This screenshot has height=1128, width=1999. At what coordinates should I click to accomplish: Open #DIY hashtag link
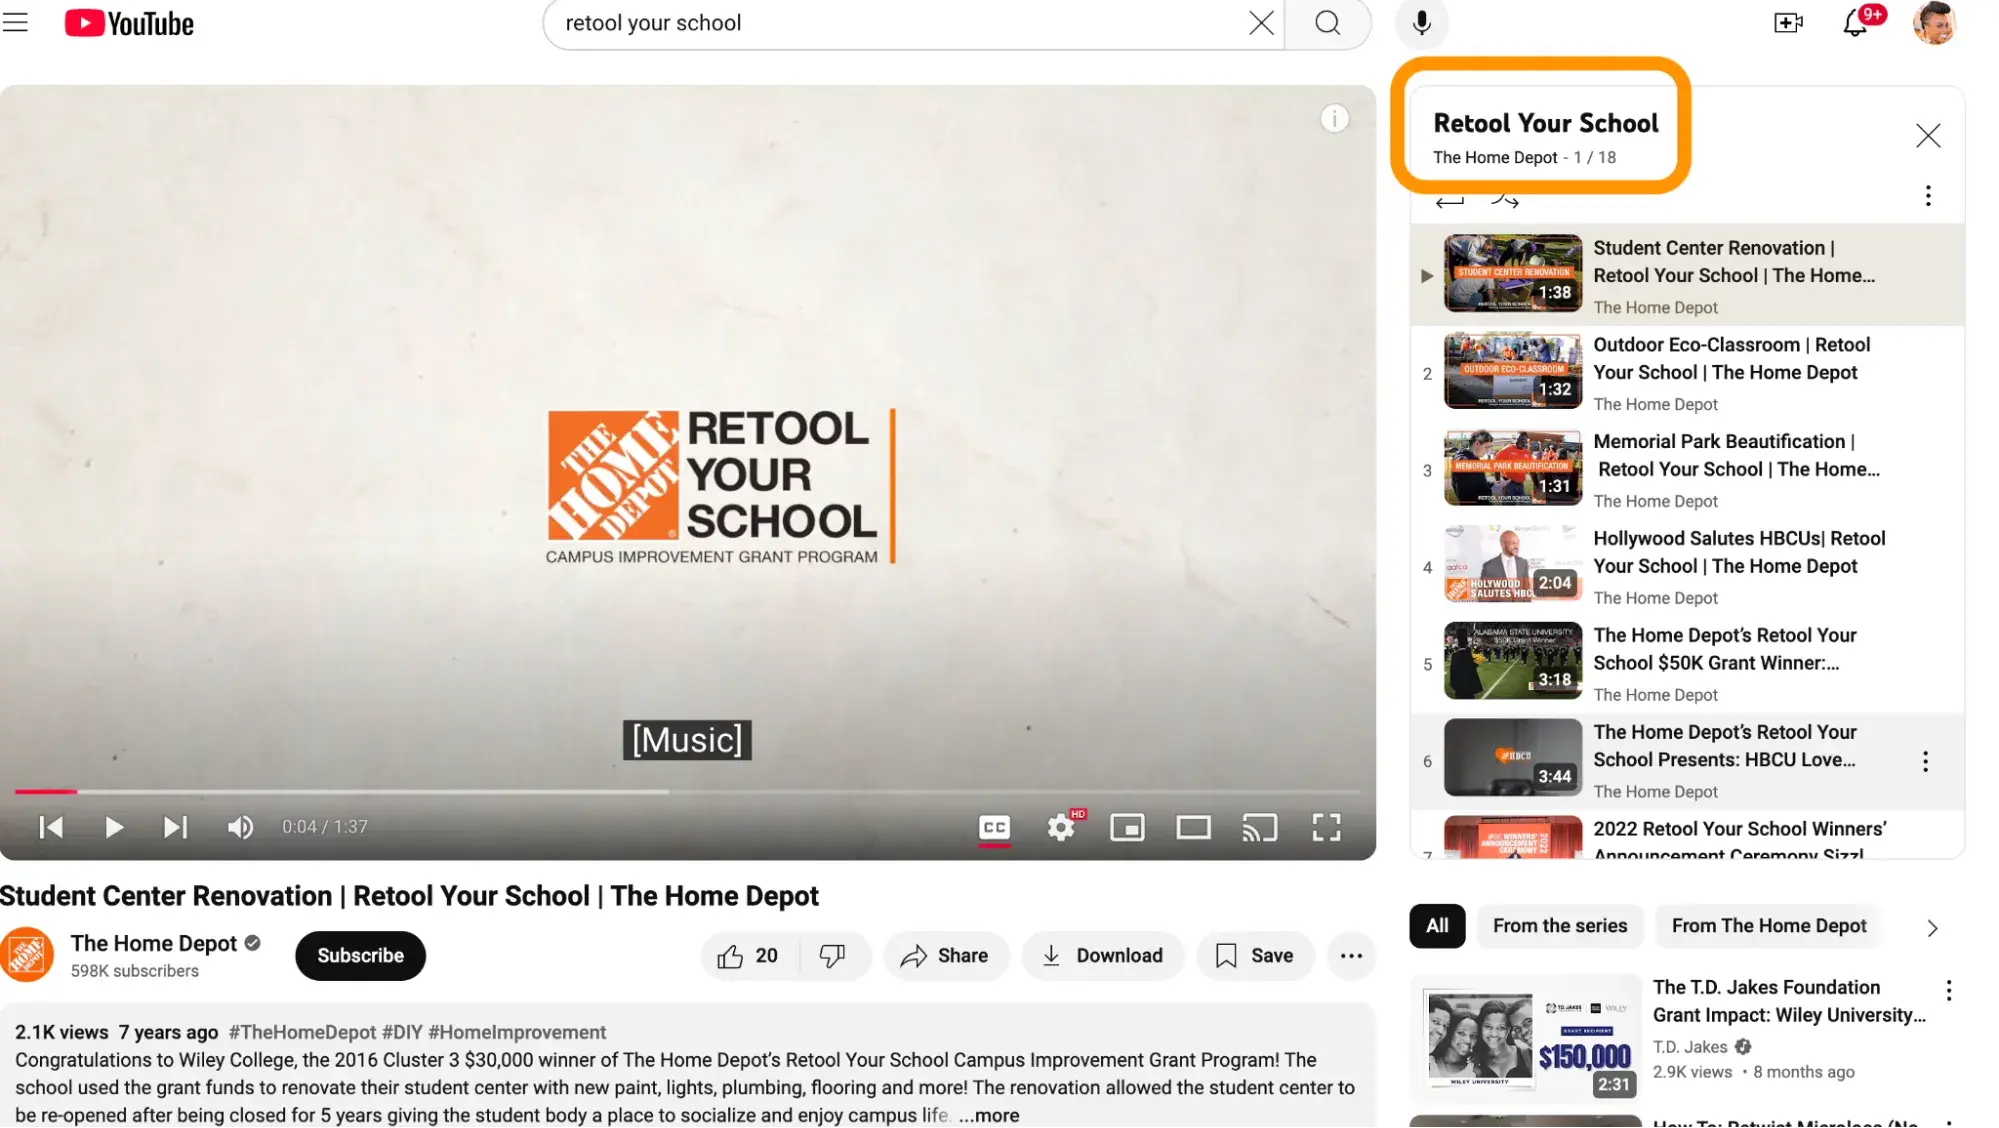pos(402,1032)
